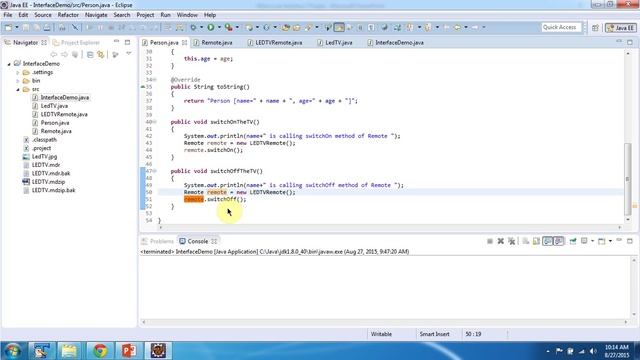Select Person.java in Navigator tree
640x360 pixels.
tap(55, 123)
